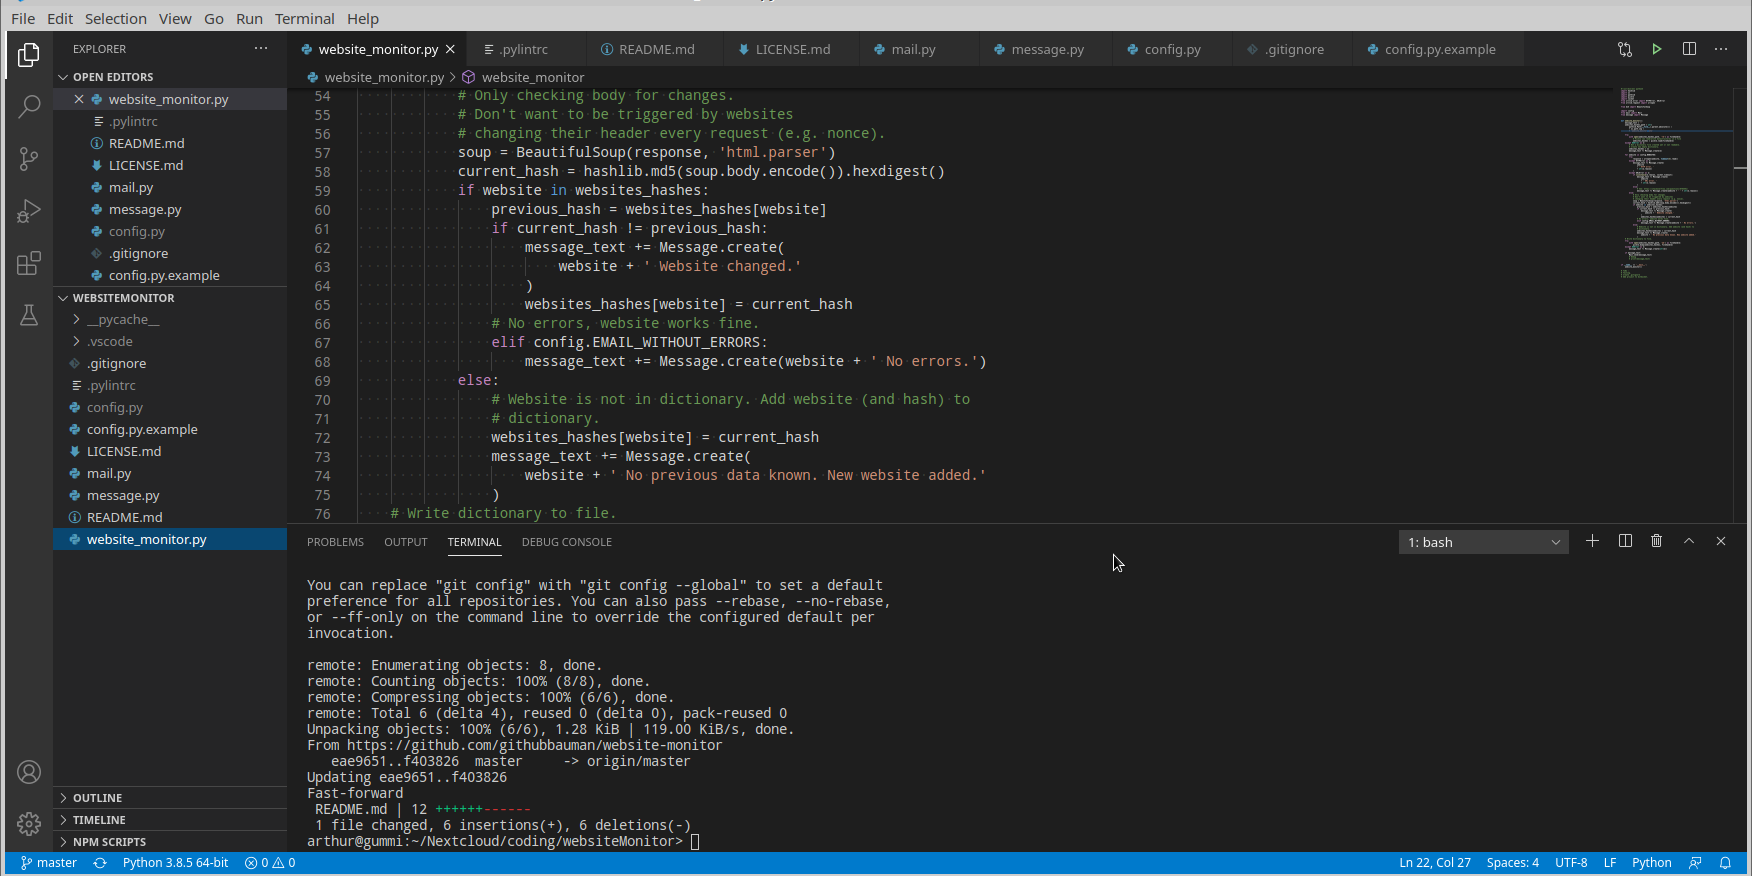
Task: Open the Extensions view
Action: [29, 263]
